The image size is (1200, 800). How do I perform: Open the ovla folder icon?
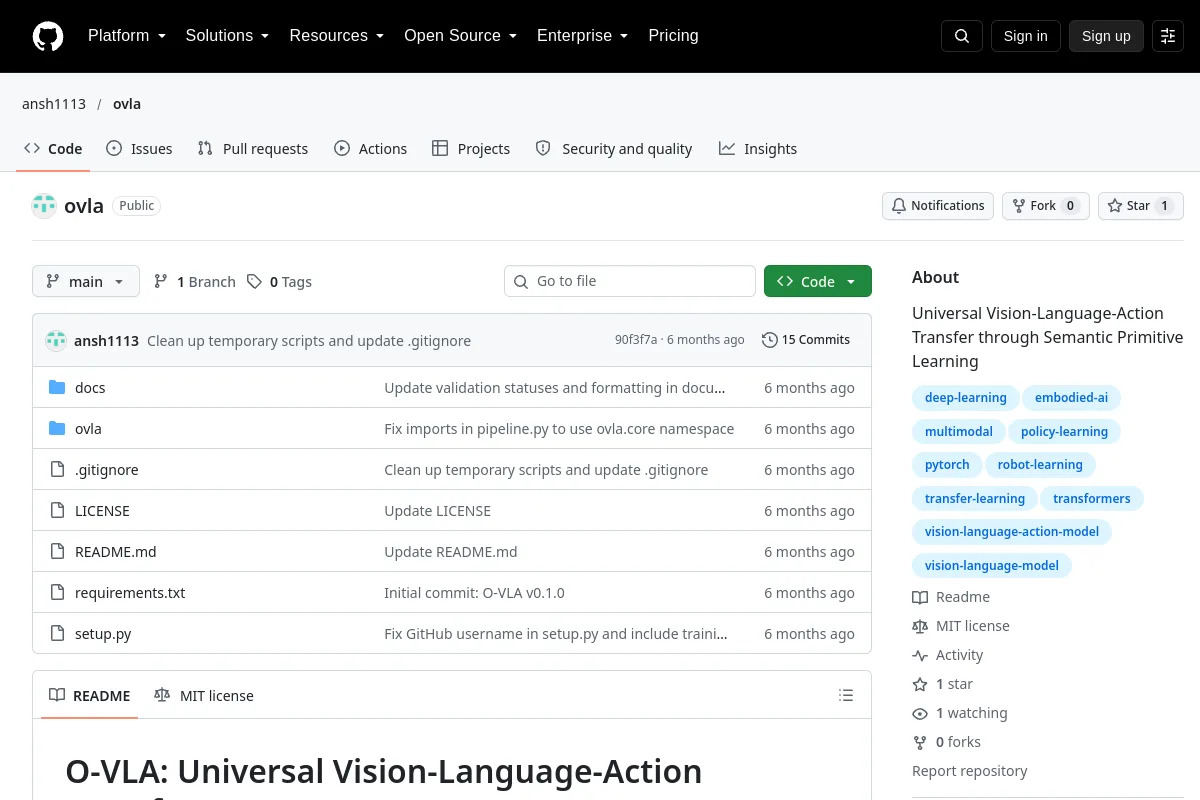(57, 429)
